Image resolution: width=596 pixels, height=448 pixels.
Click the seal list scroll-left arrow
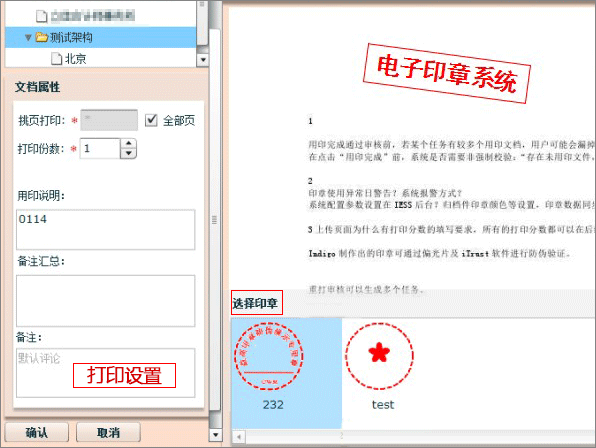tap(238, 437)
